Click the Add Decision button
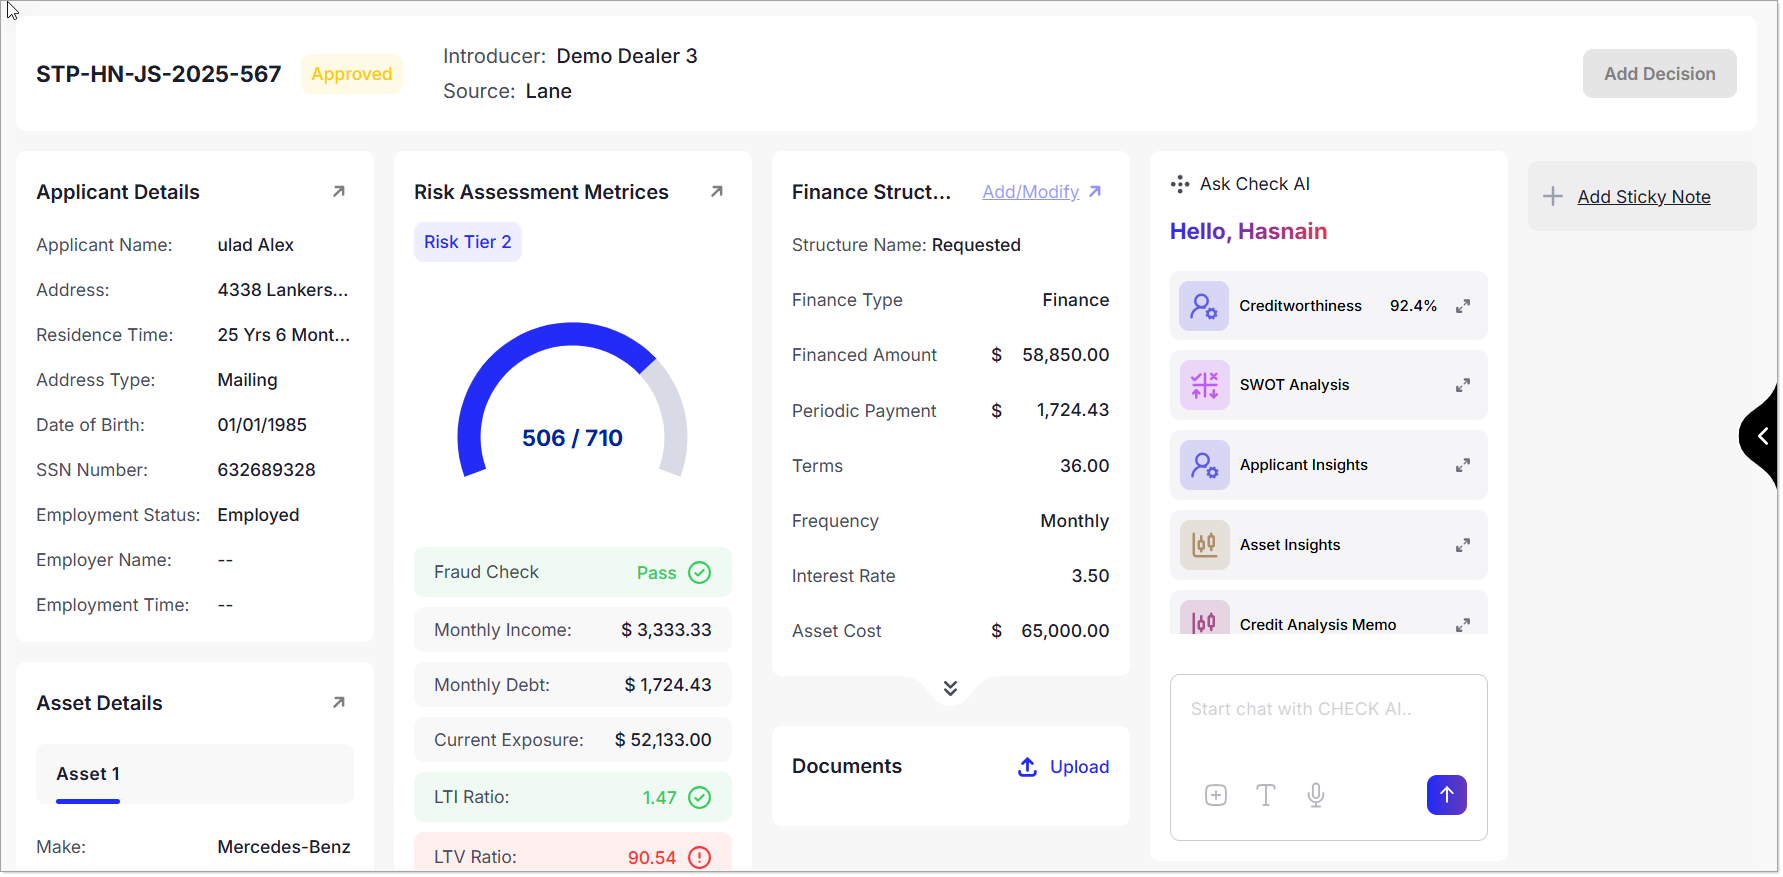1783x877 pixels. pos(1659,74)
